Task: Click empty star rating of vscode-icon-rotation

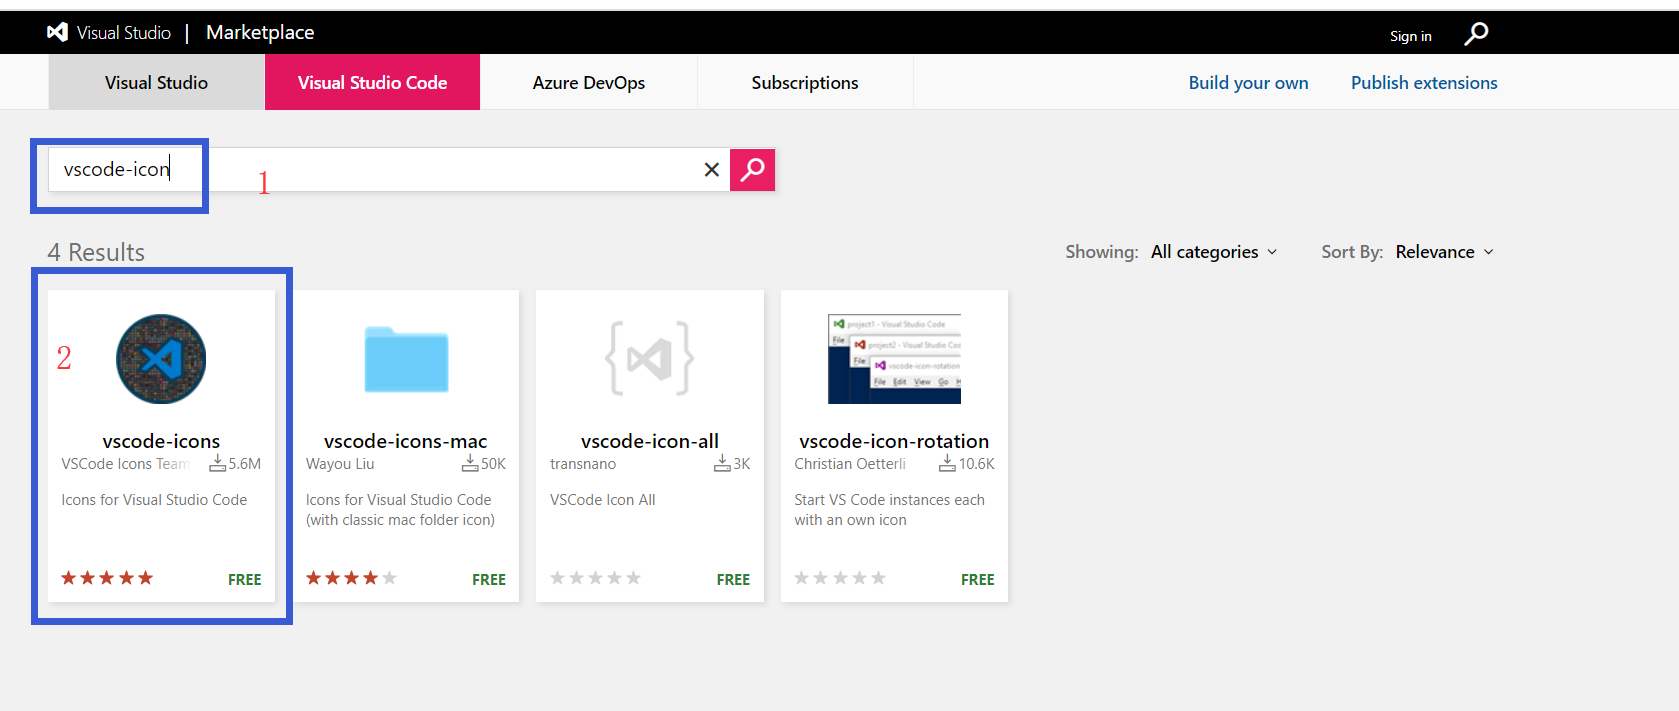Action: (840, 578)
